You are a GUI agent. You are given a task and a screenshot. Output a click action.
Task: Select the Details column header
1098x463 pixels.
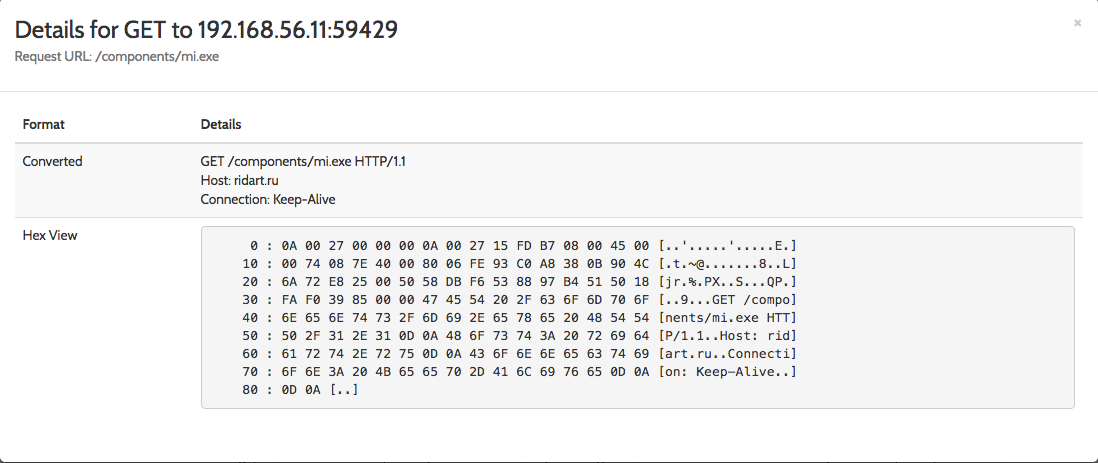click(221, 124)
